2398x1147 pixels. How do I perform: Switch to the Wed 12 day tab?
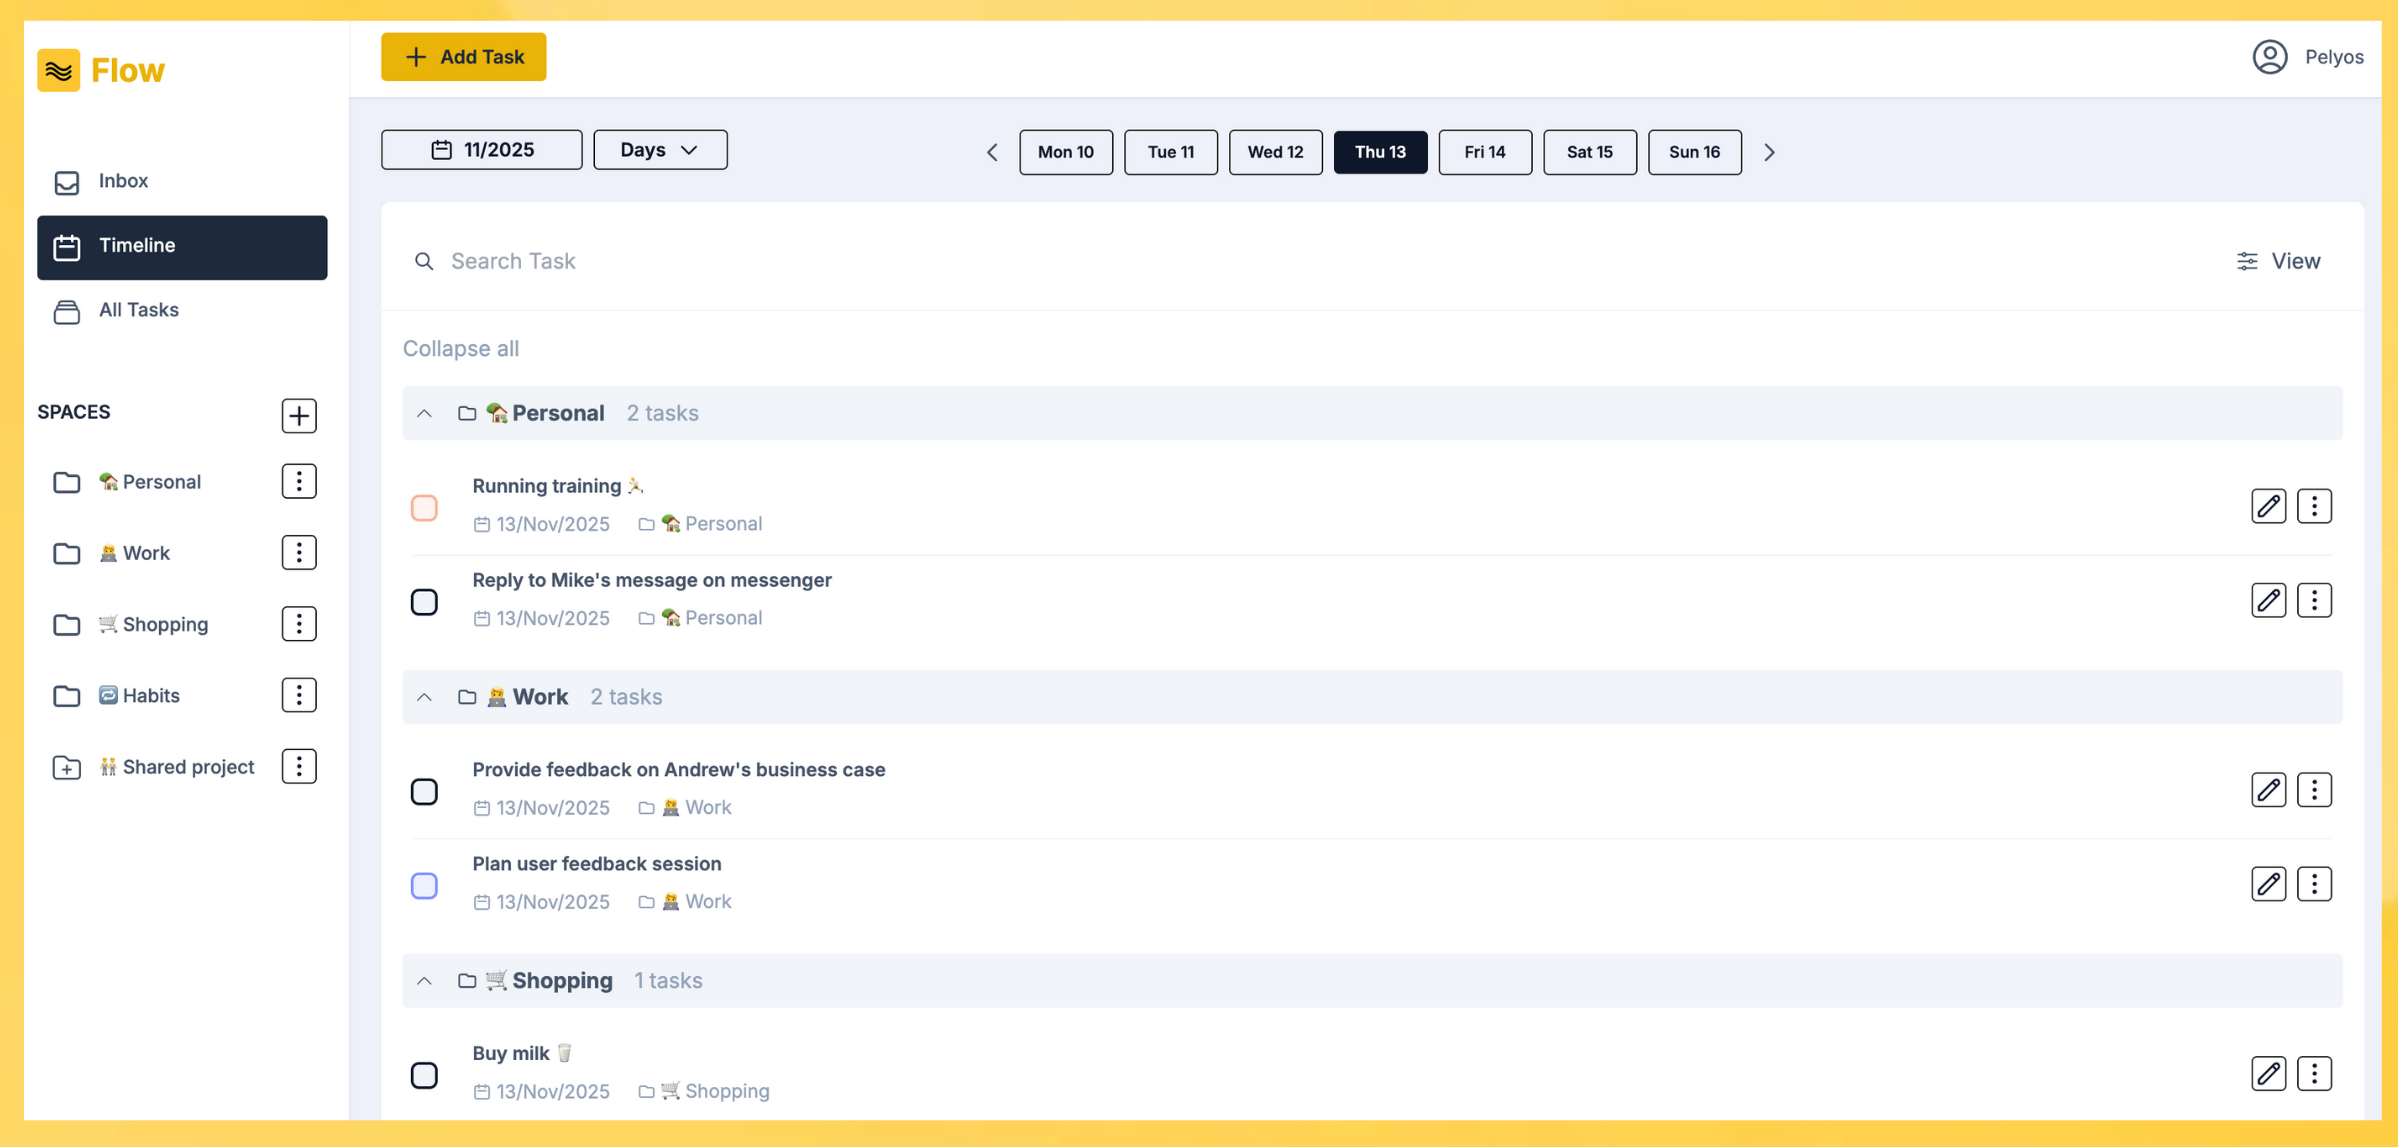tap(1275, 152)
